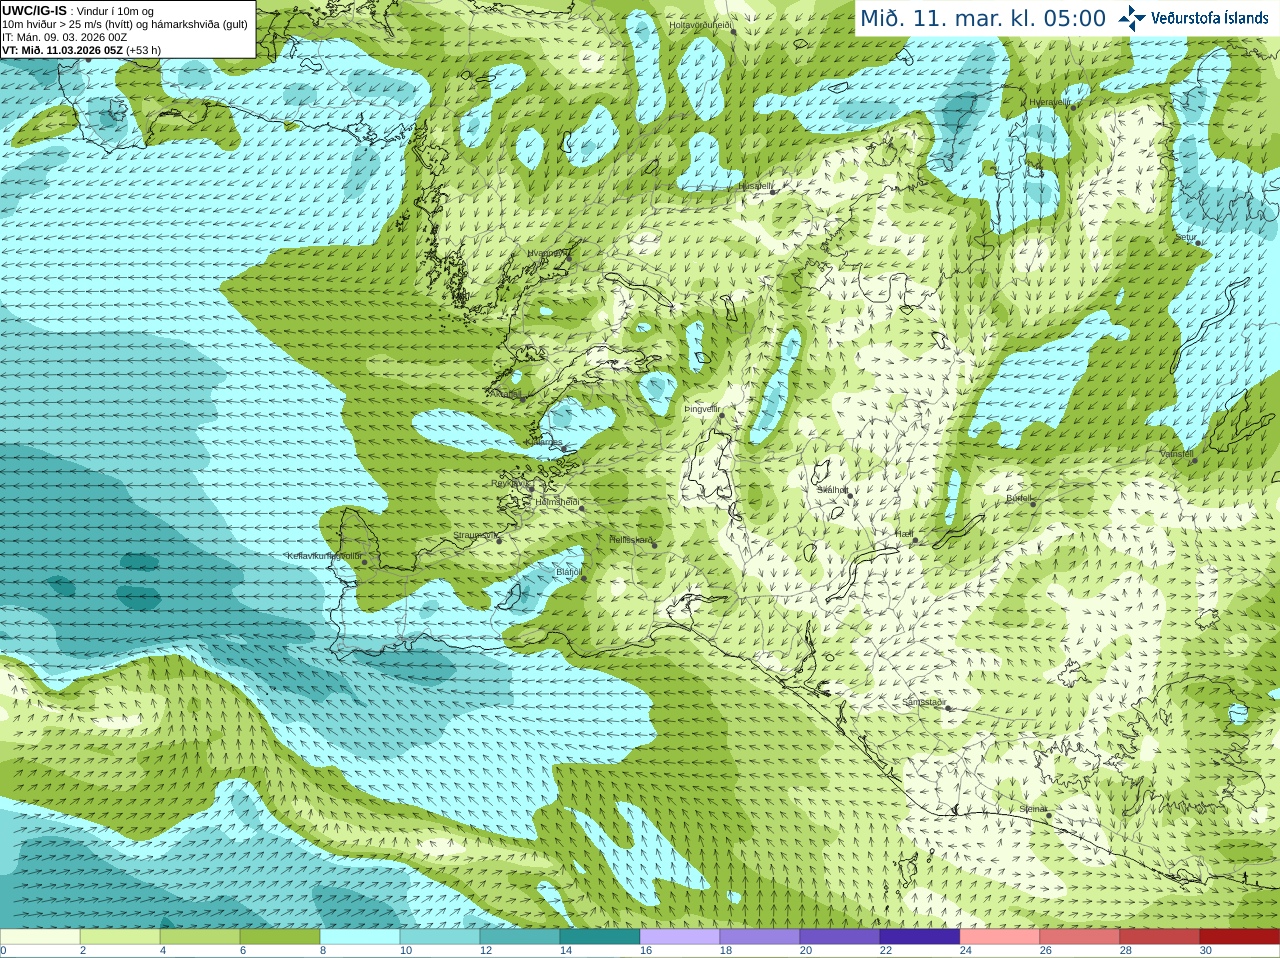This screenshot has height=958, width=1280.
Task: Click the 'Mið. 11. mar. kl. 05:00' header
Action: 983,18
